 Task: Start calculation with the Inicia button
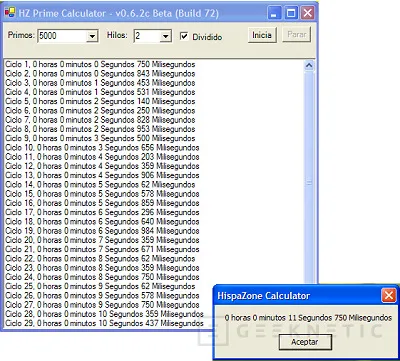click(x=262, y=35)
